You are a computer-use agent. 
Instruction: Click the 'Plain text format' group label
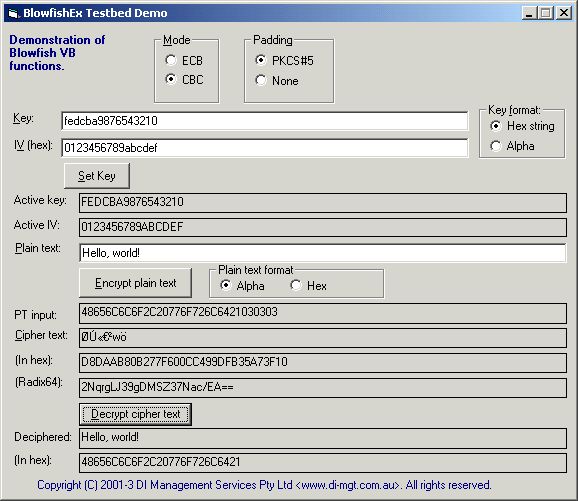(256, 270)
